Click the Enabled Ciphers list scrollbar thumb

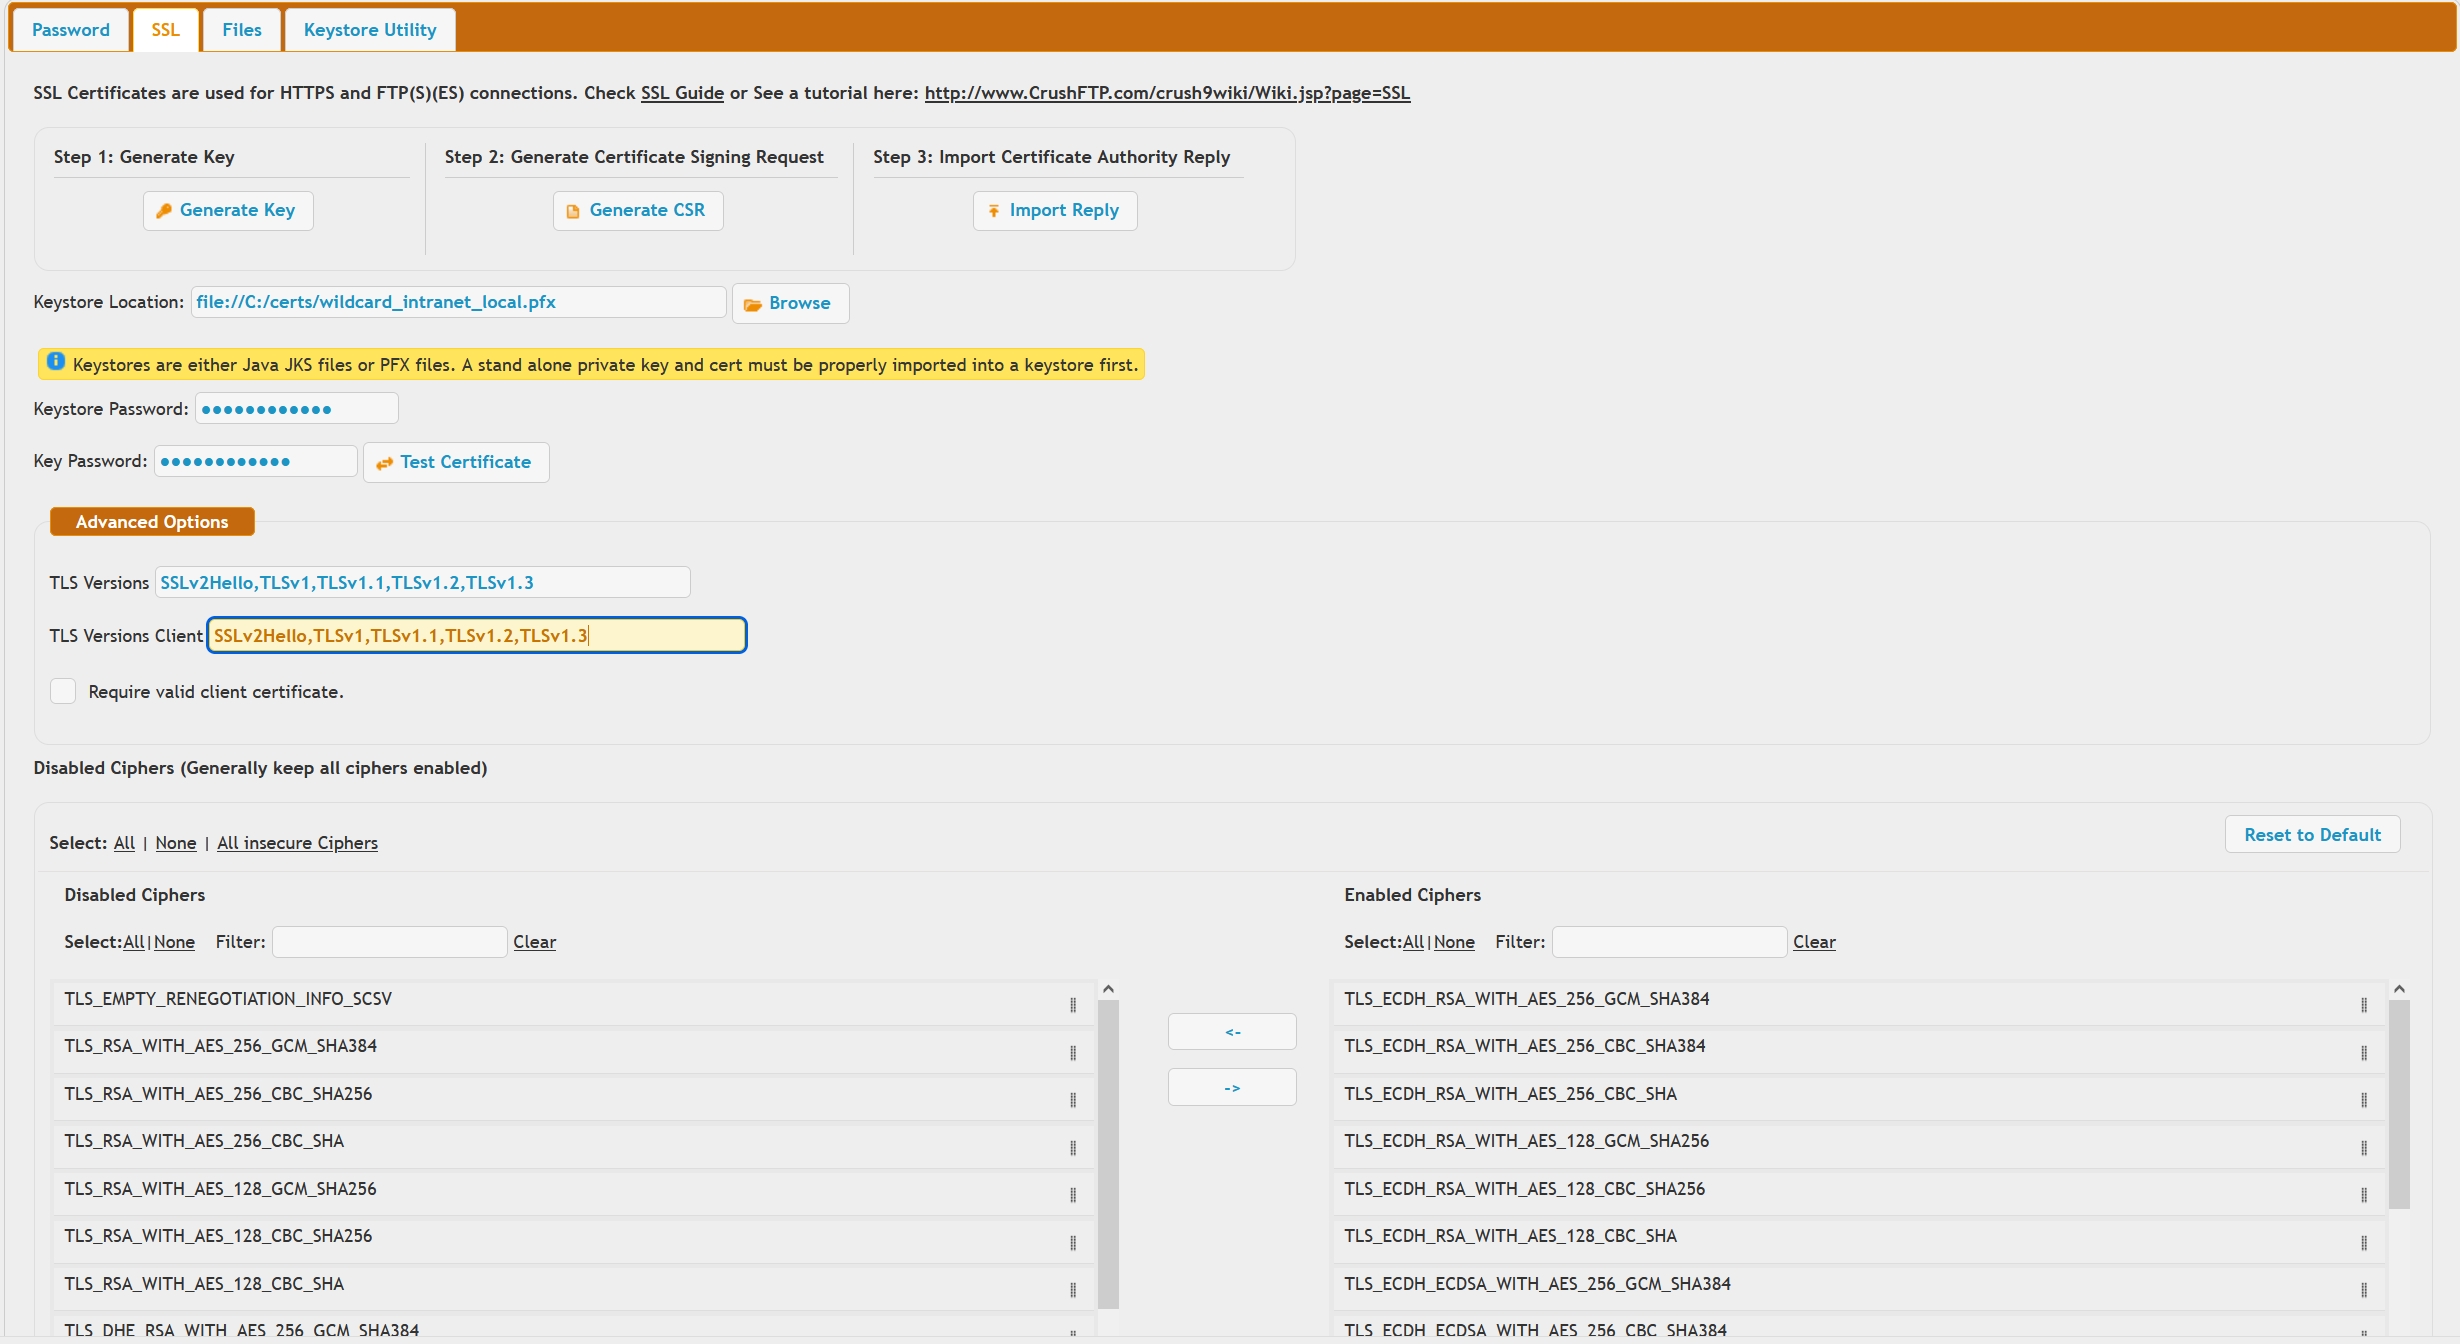[2399, 1104]
